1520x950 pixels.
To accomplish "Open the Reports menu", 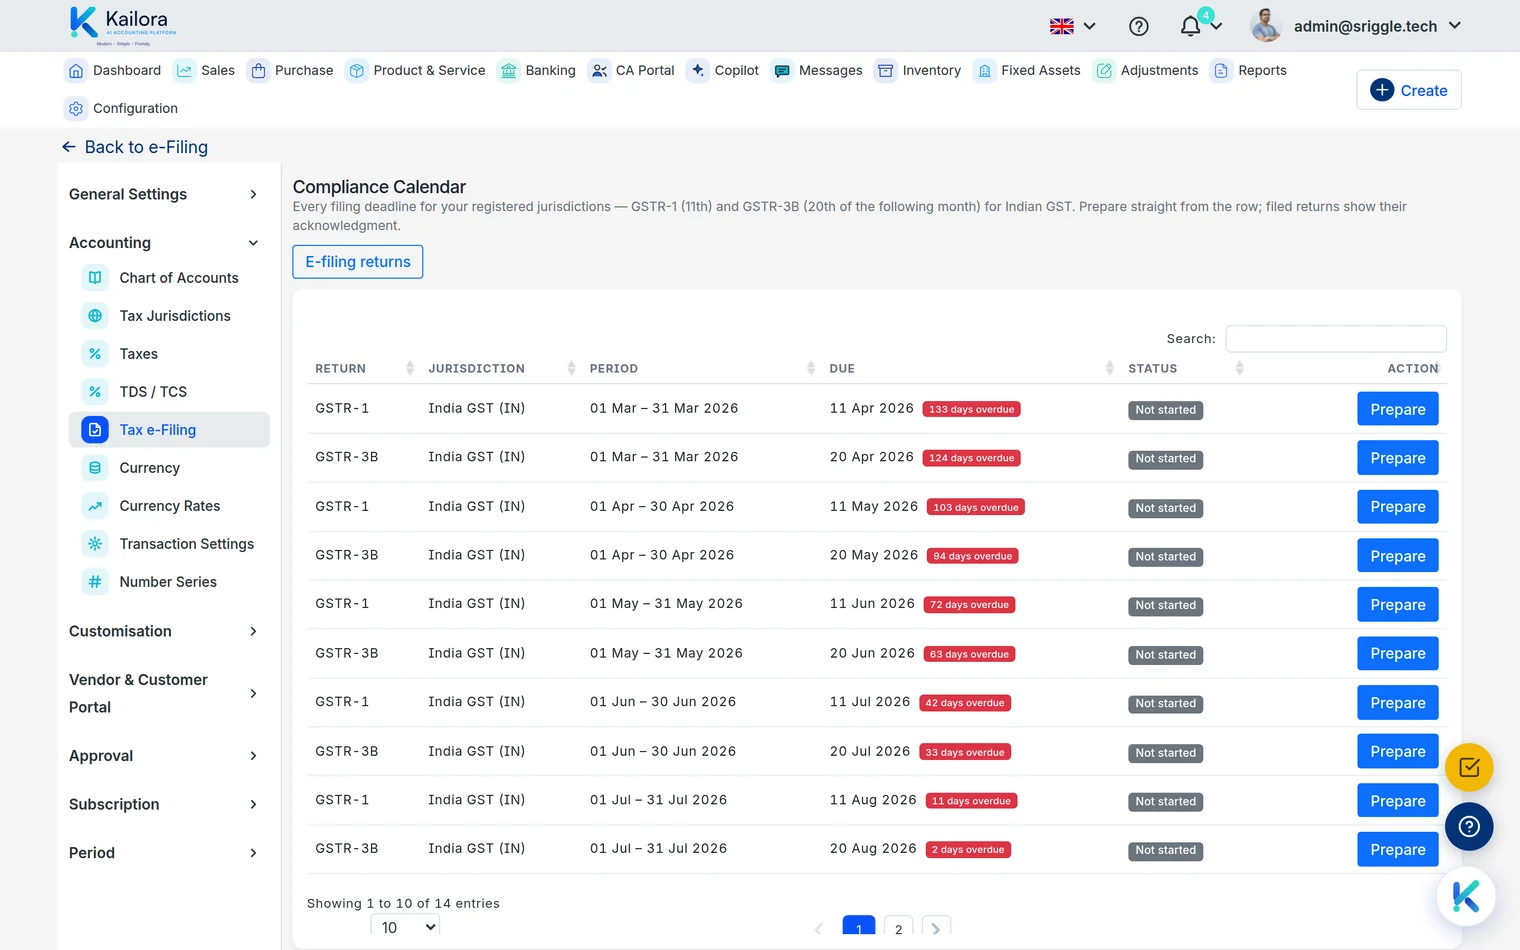I will pos(1249,70).
